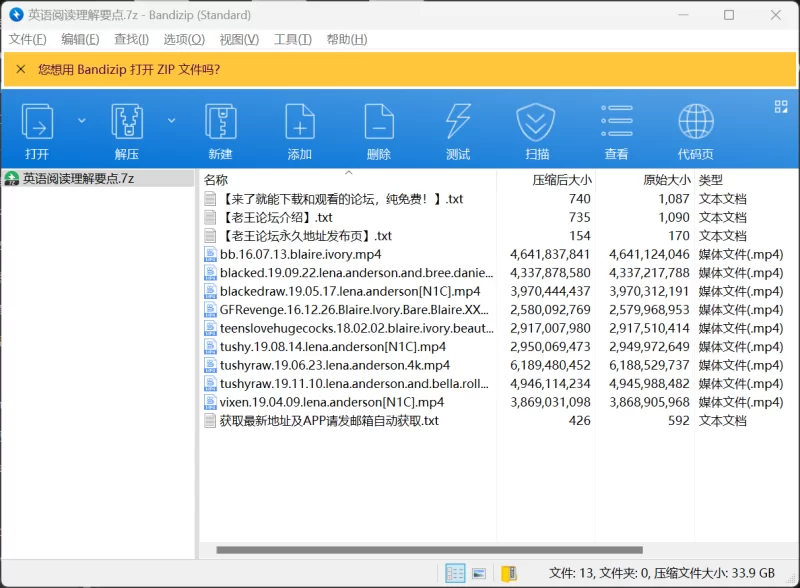This screenshot has height=588, width=800.
Task: Switch to thumbnail view in status bar
Action: coord(480,574)
